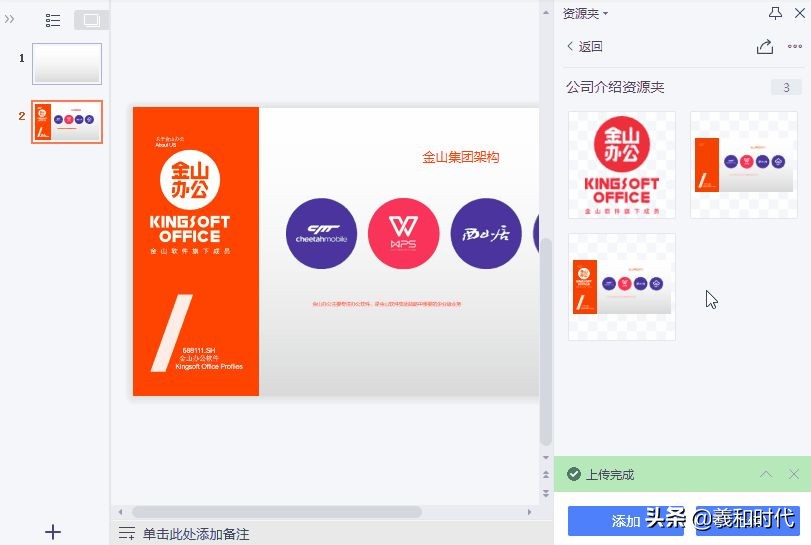Image resolution: width=811 pixels, height=545 pixels.
Task: Select the full slide resource with logo
Action: [622, 286]
